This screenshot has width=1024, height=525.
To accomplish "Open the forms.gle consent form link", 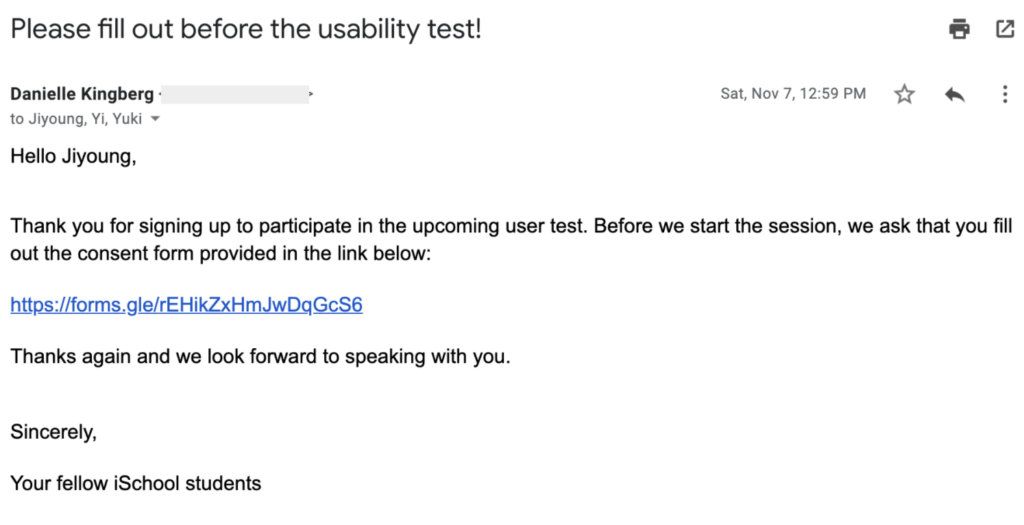I will pos(187,305).
